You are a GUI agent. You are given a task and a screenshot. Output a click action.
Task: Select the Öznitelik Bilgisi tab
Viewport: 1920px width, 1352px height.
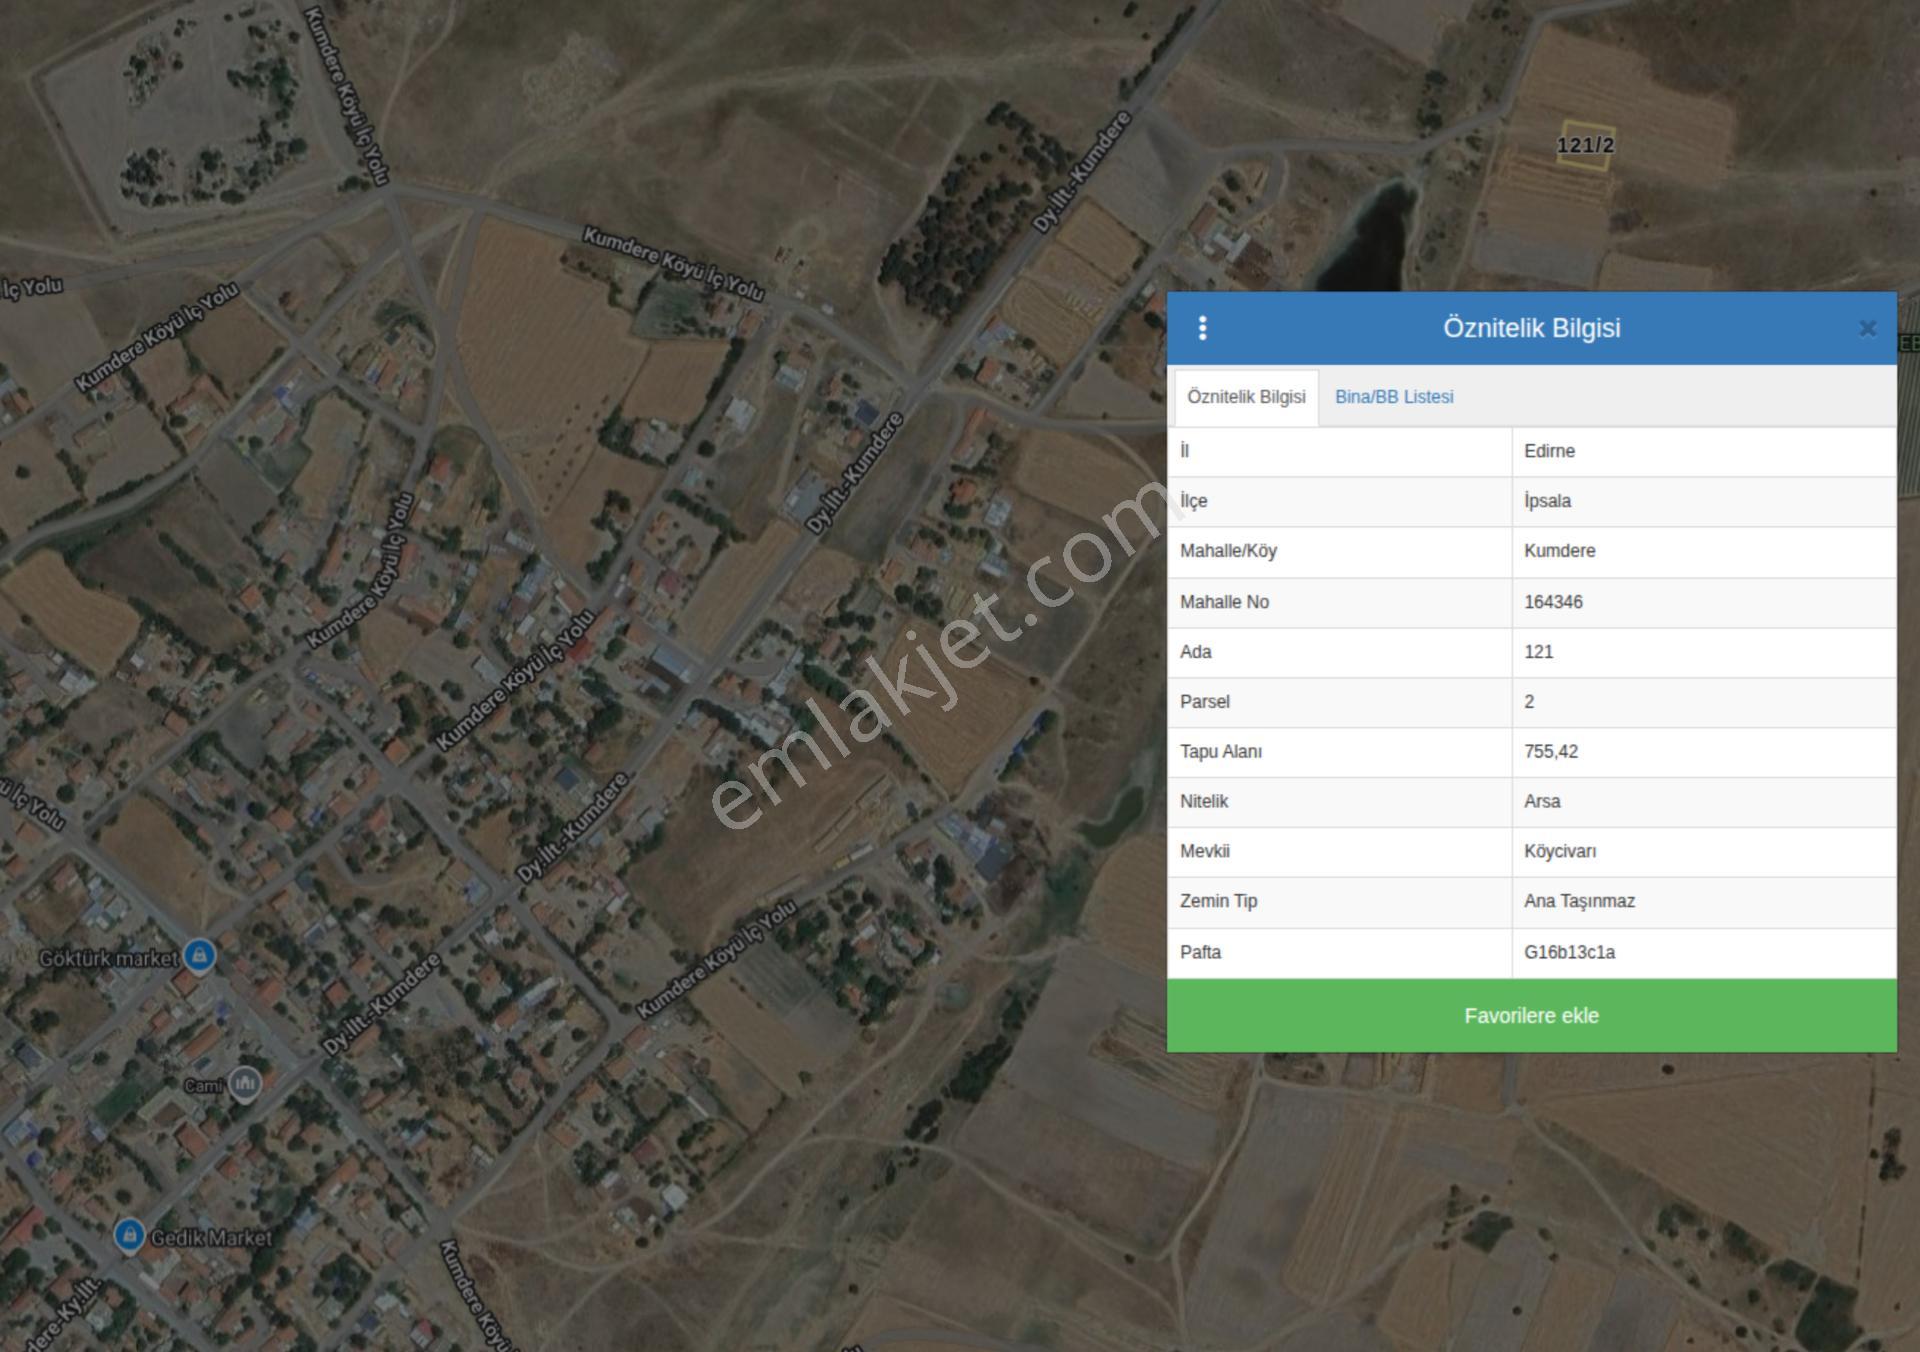click(x=1246, y=397)
